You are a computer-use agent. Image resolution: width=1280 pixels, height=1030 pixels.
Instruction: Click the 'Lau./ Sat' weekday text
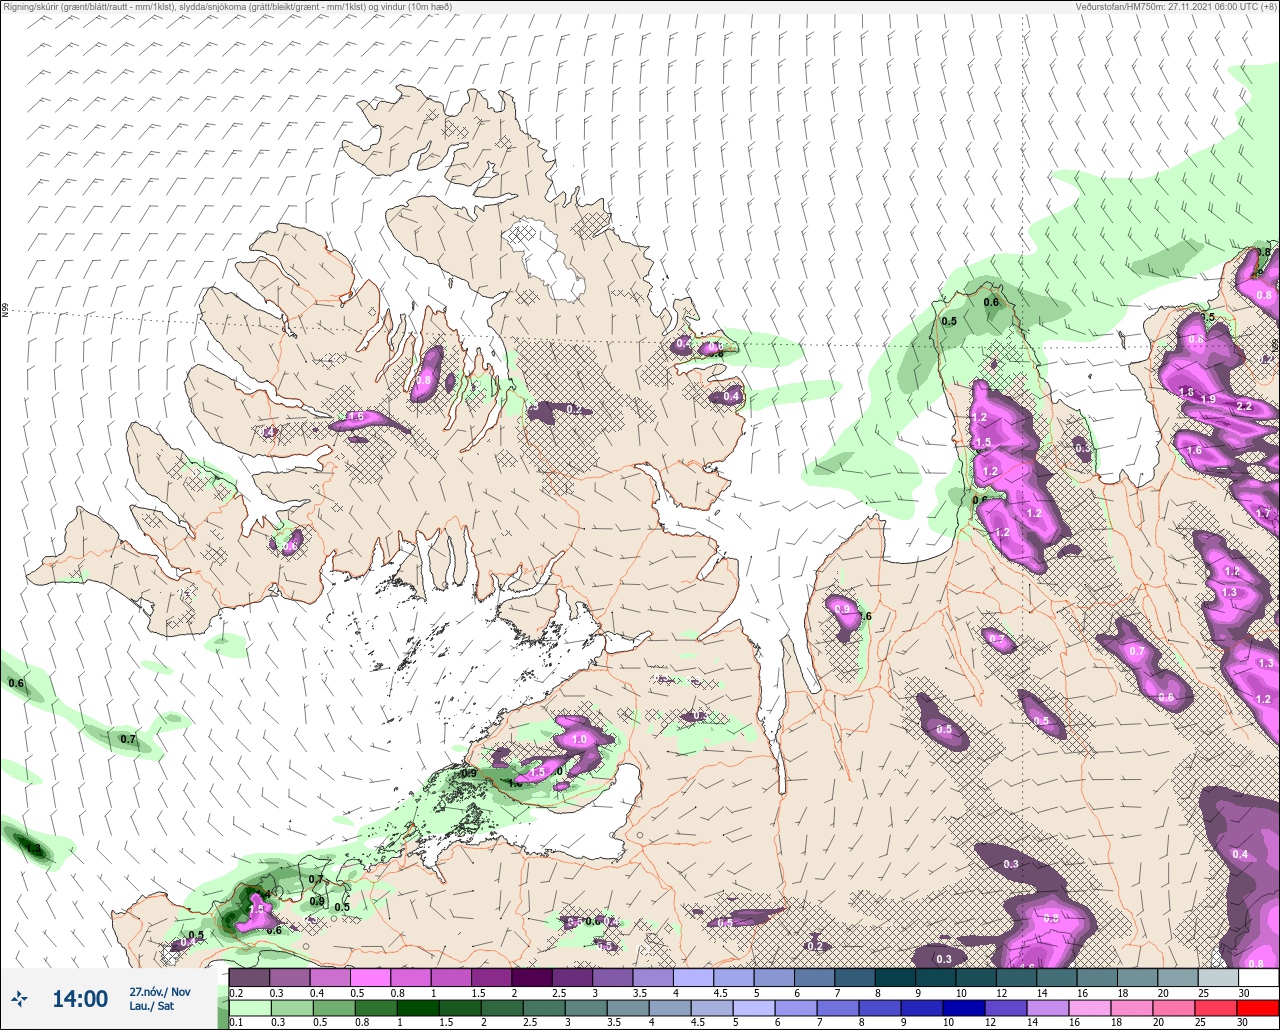(152, 1006)
